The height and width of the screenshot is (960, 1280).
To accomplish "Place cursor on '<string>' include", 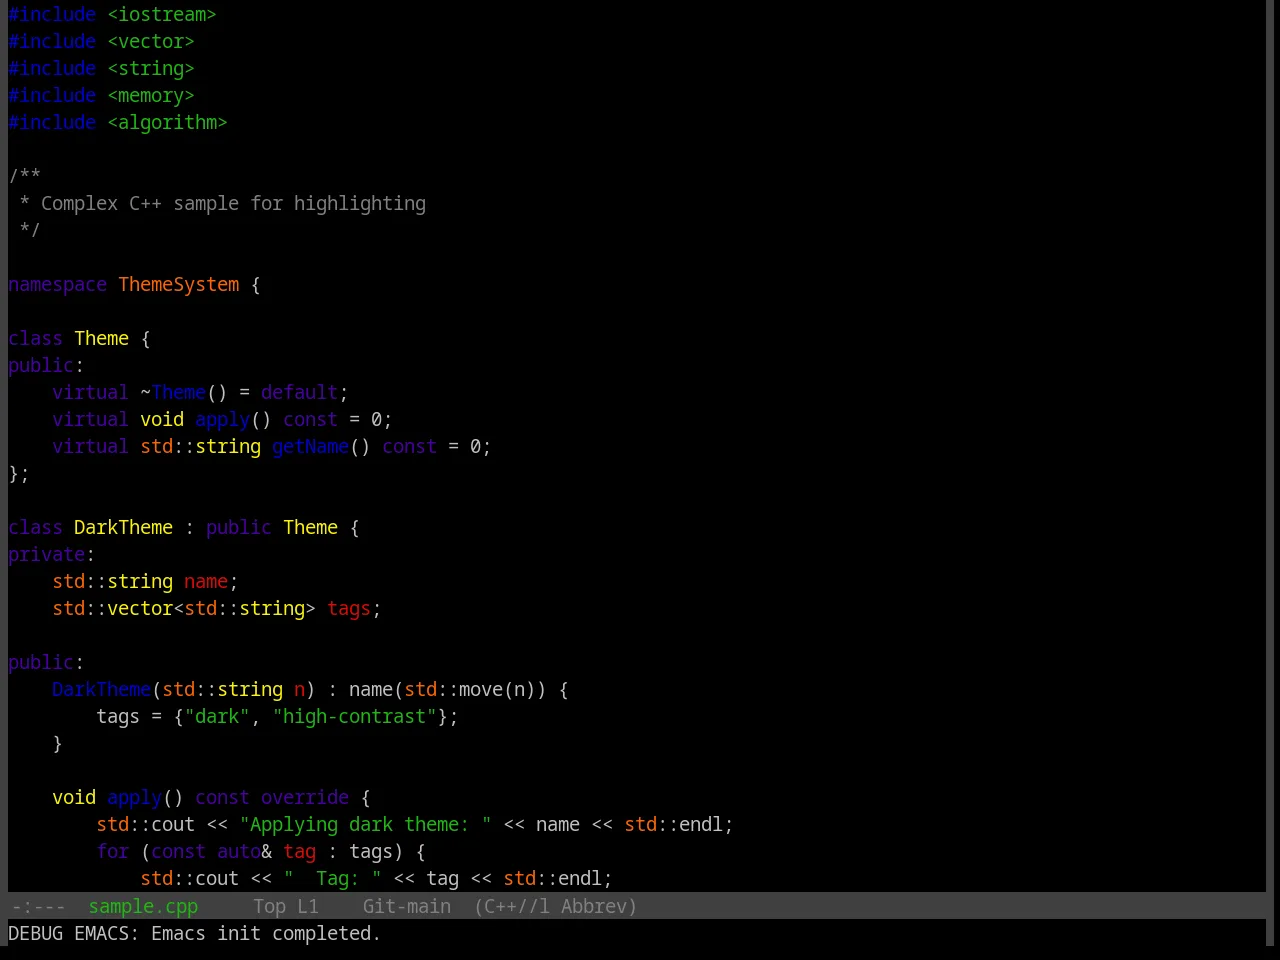I will [x=151, y=69].
